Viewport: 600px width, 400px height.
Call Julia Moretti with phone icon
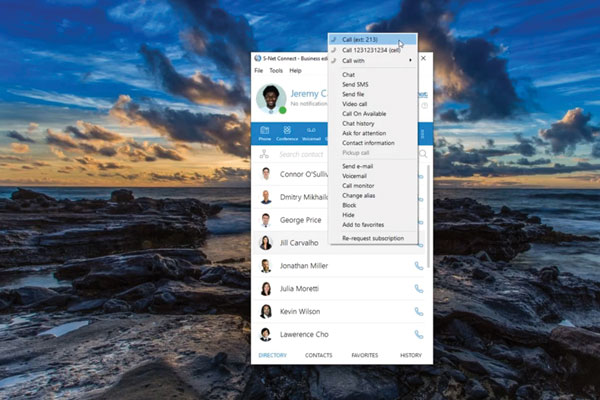419,289
